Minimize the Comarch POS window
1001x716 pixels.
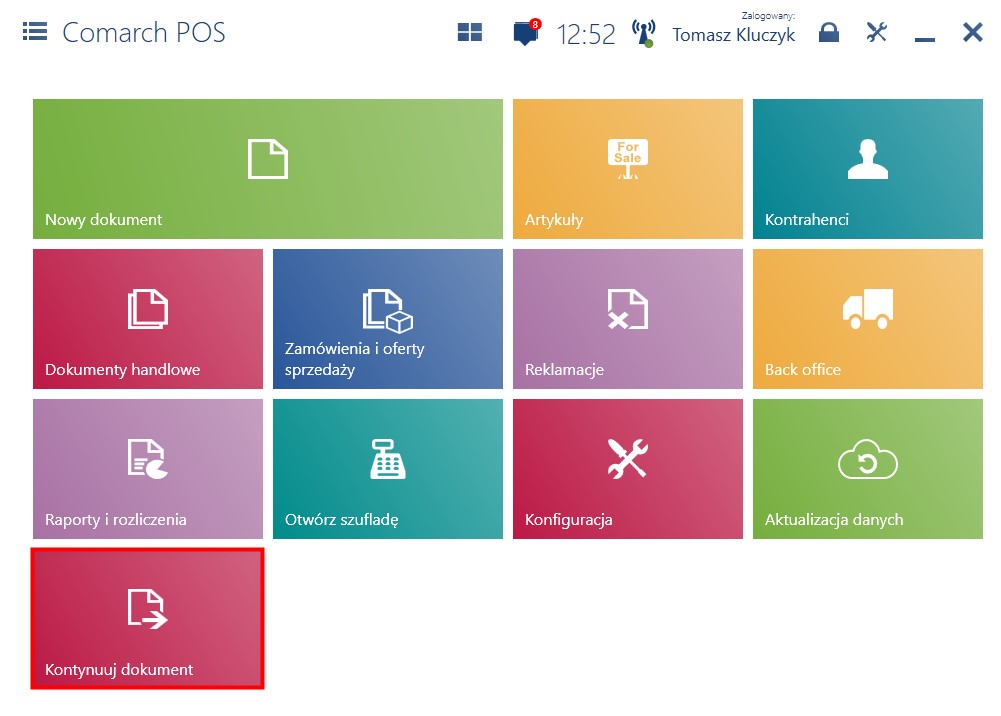click(x=924, y=40)
